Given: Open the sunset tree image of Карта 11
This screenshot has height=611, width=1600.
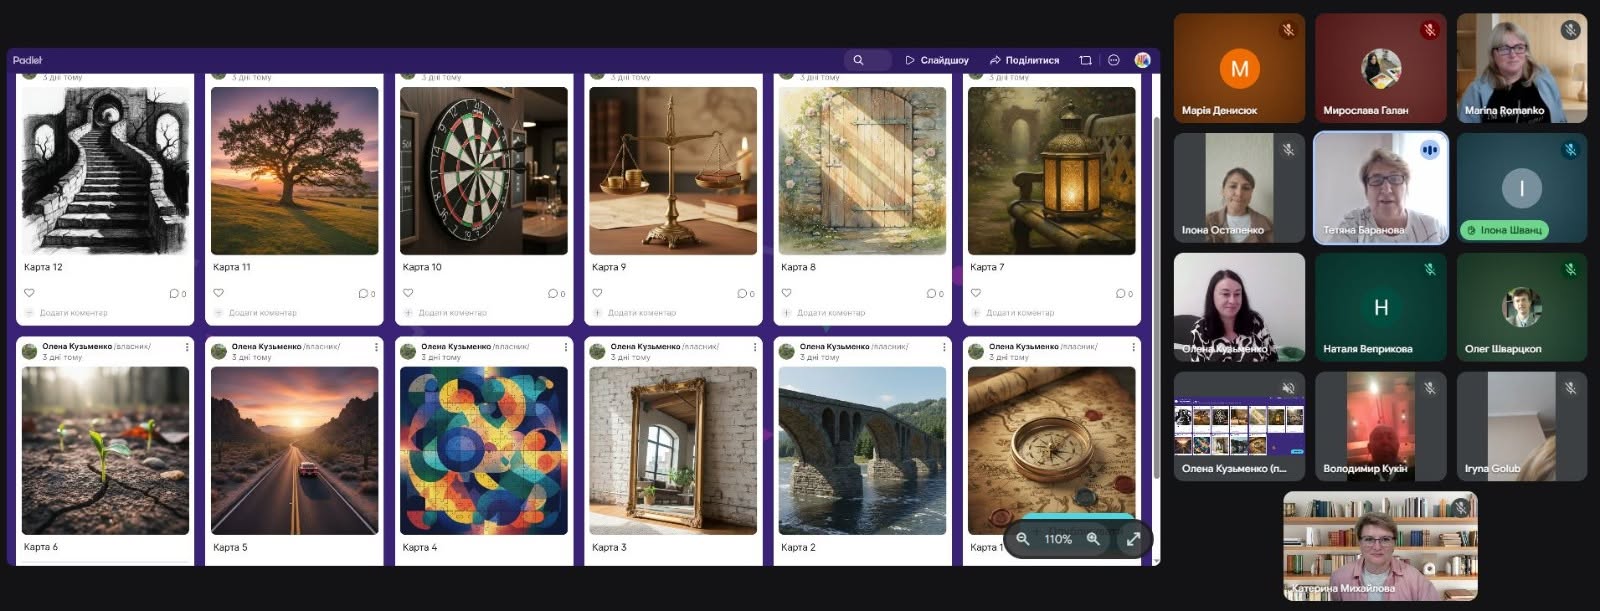Looking at the screenshot, I should tap(295, 171).
